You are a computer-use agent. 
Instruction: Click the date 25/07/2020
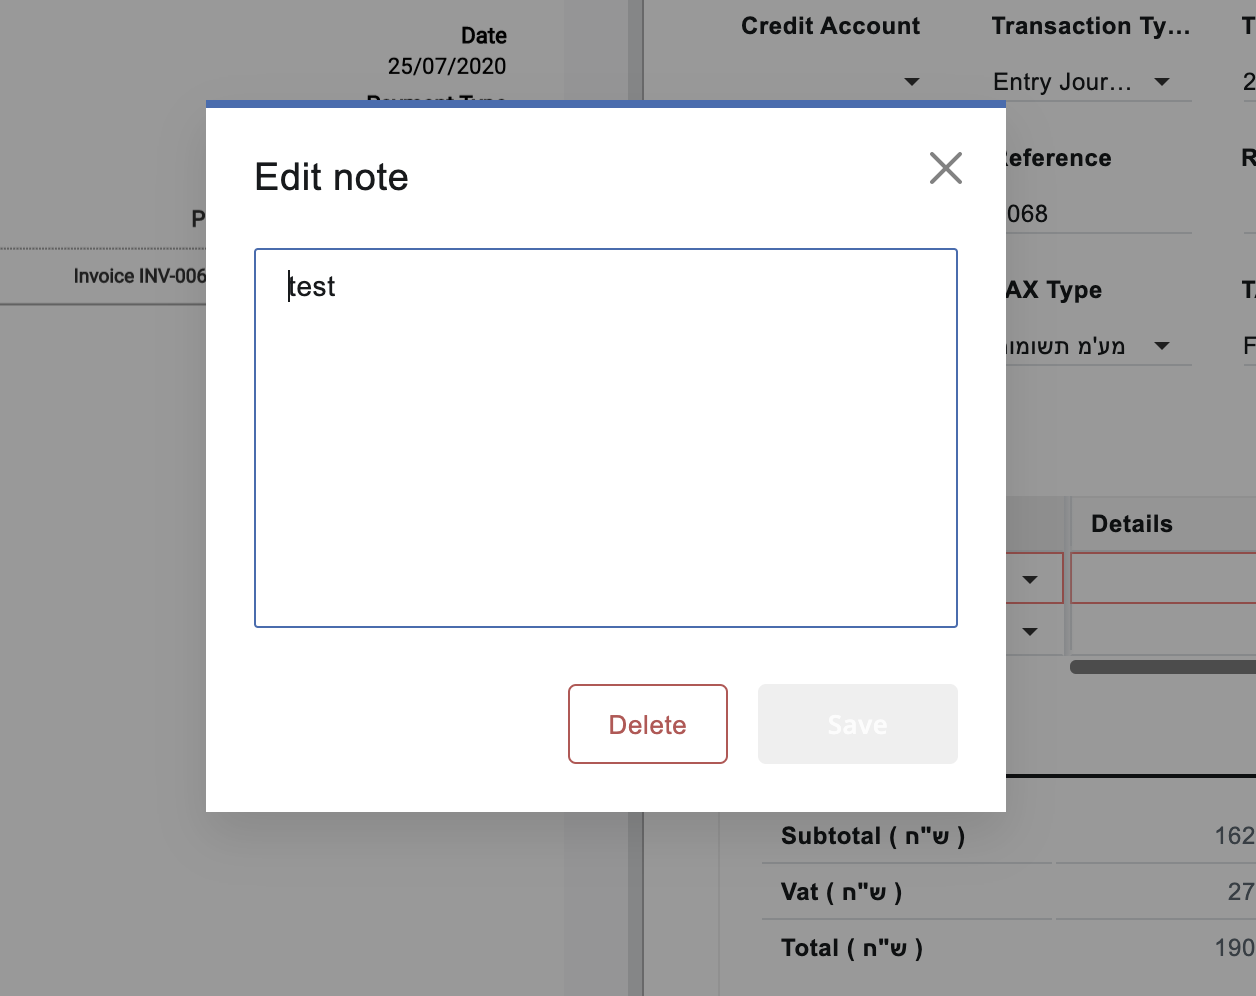[x=447, y=66]
